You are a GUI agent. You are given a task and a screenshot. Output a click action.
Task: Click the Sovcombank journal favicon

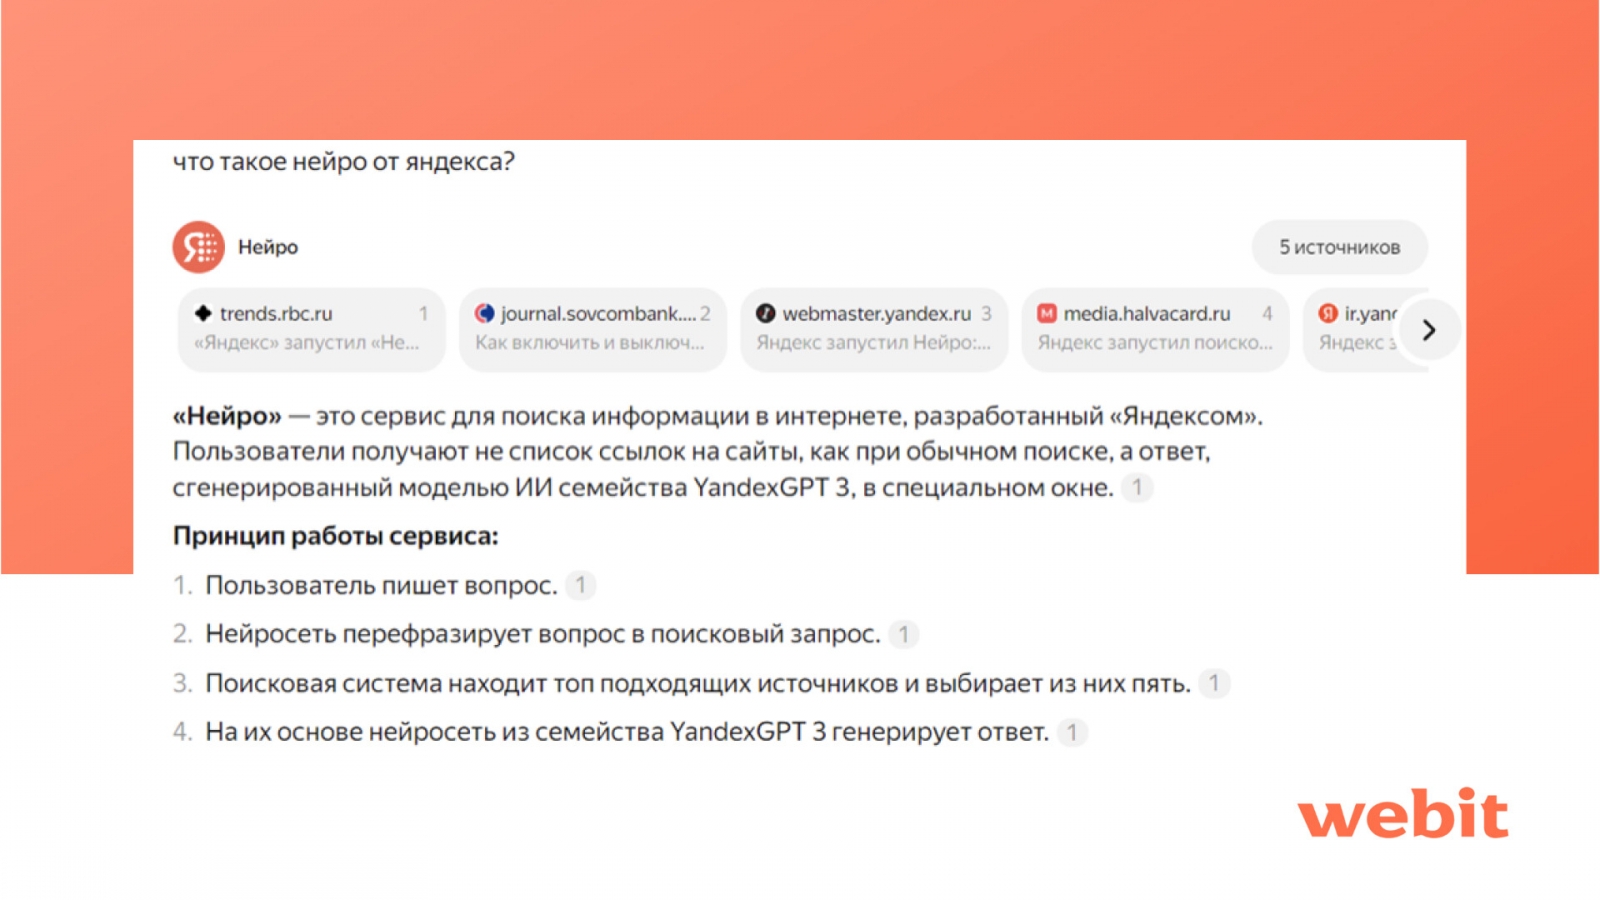[485, 313]
